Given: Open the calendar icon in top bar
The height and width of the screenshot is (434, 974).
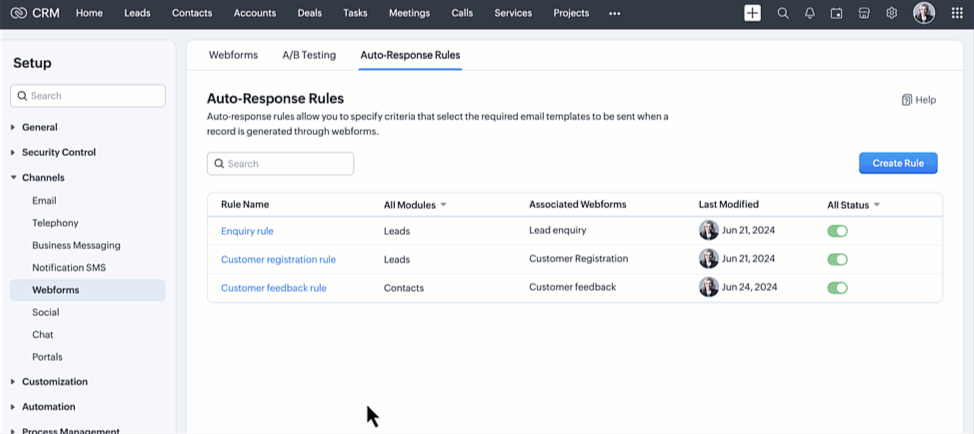Looking at the screenshot, I should 837,13.
